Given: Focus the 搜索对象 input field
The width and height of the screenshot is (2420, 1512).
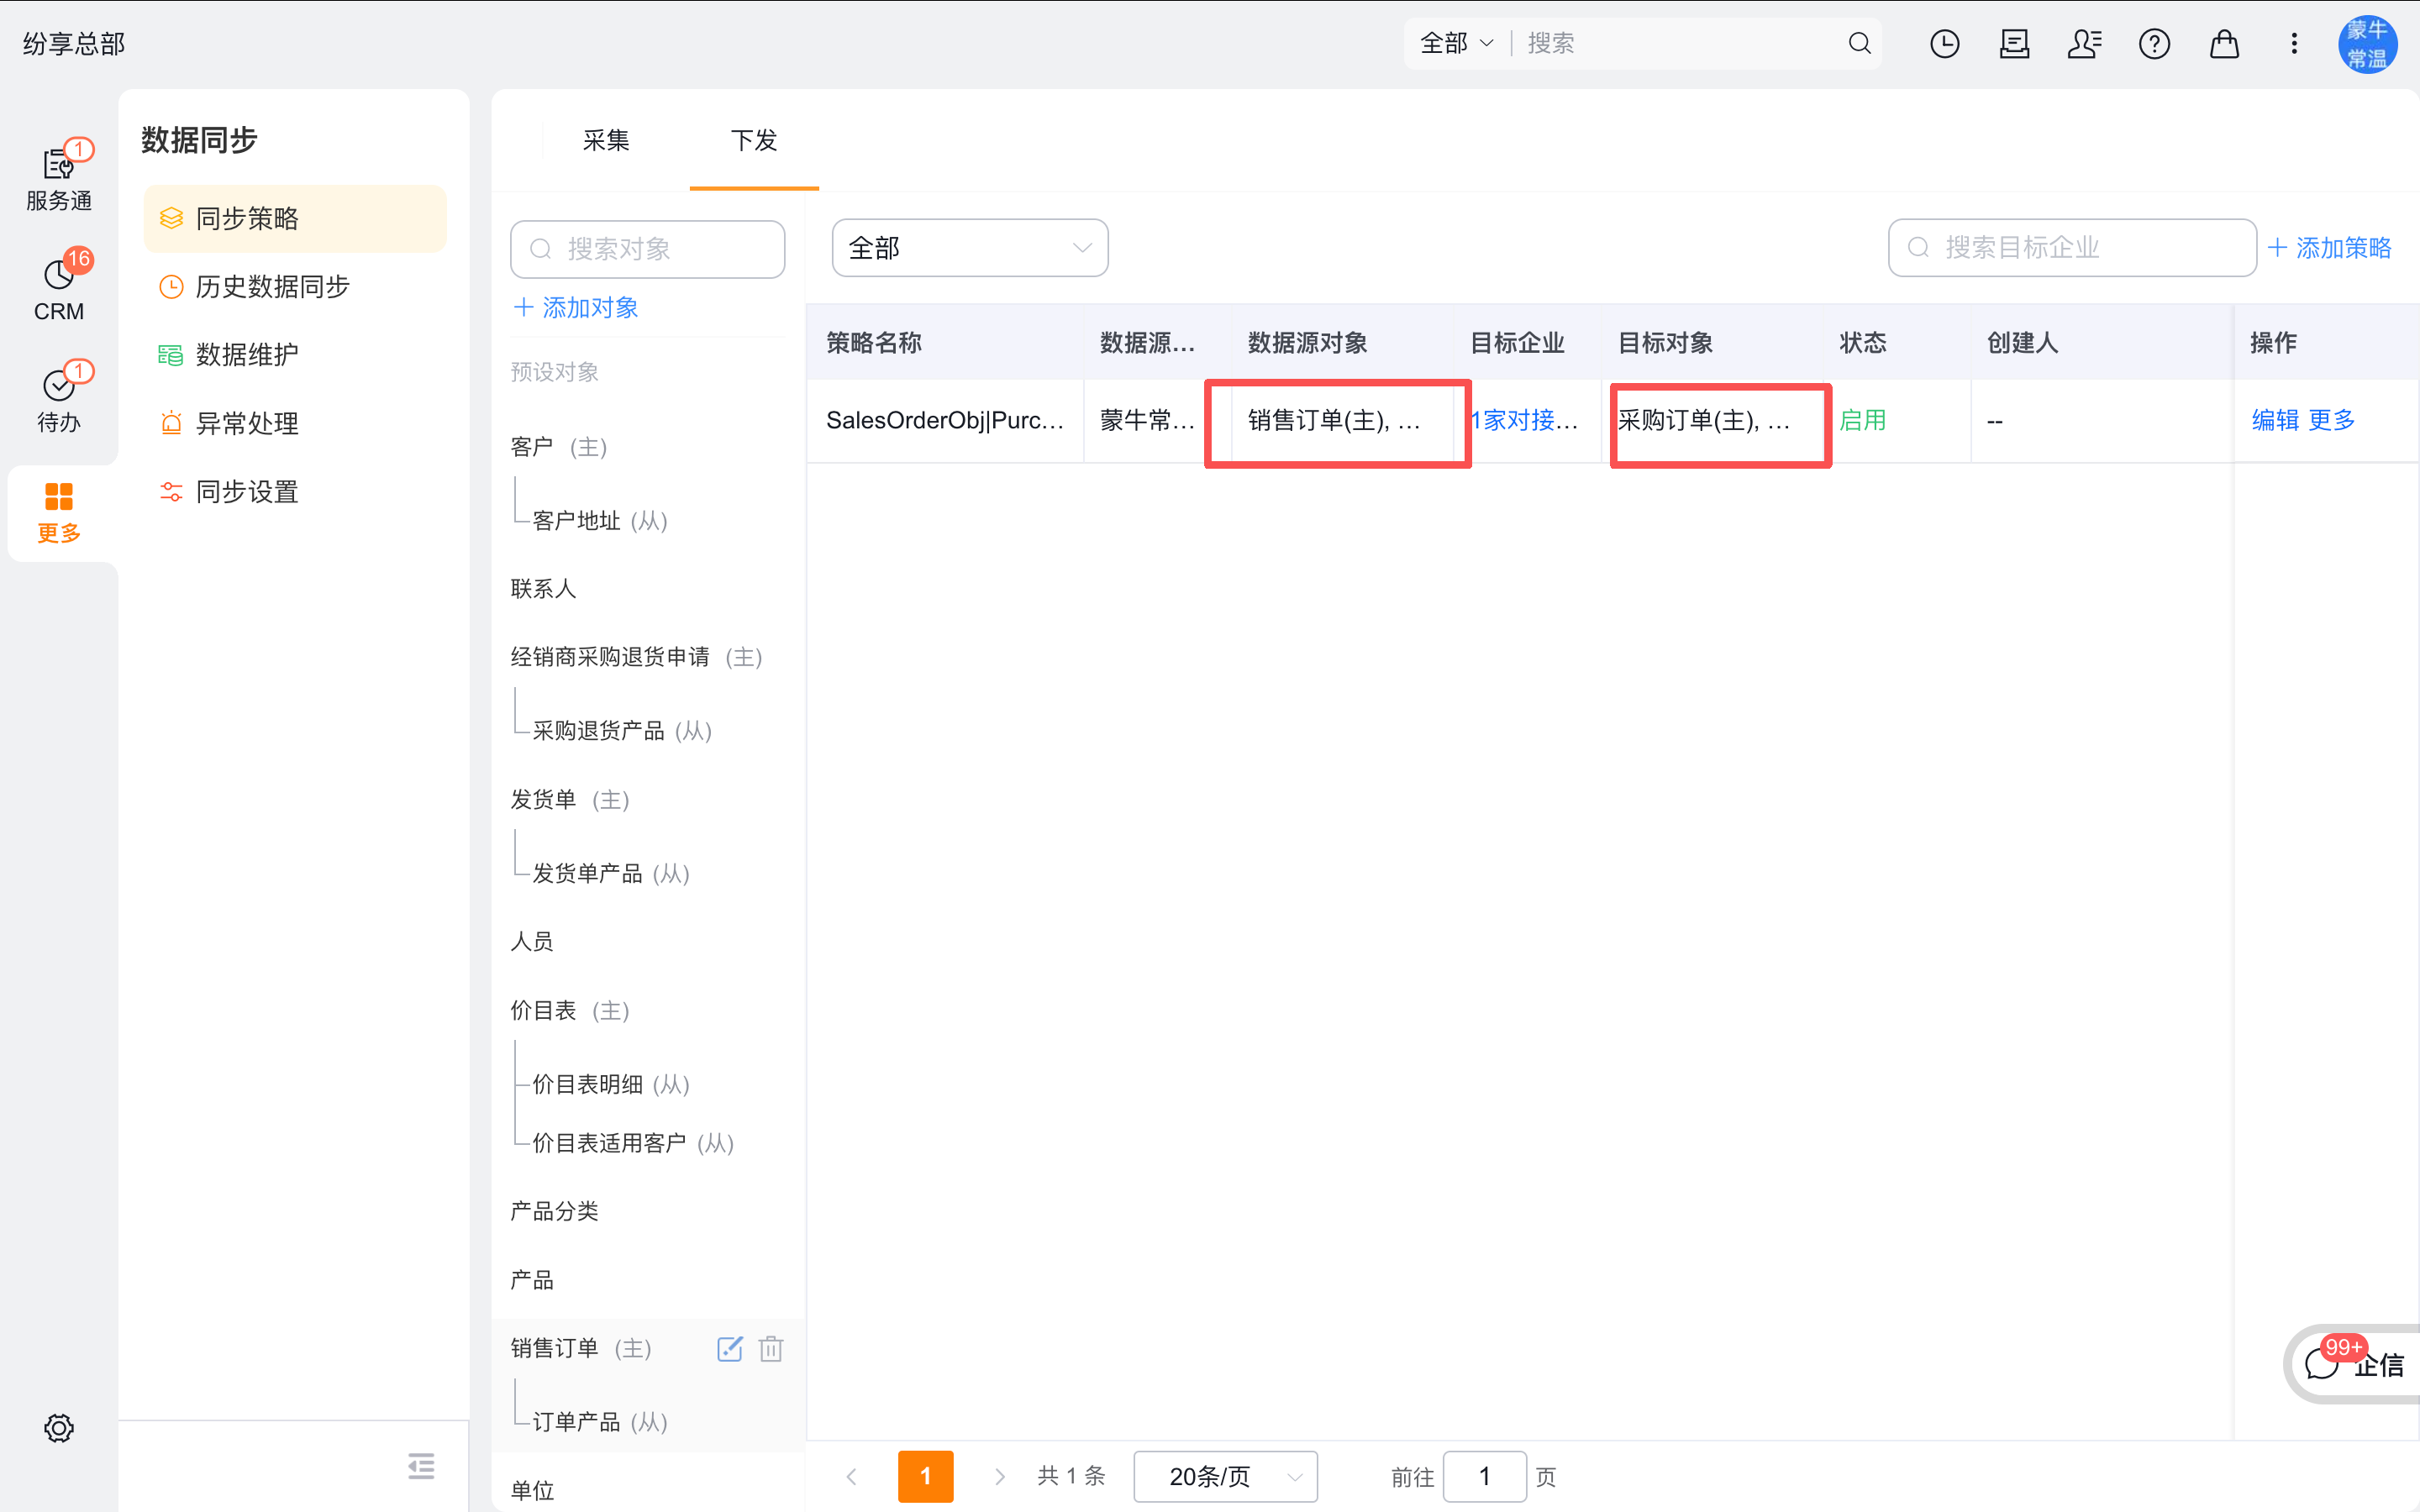Looking at the screenshot, I should tap(647, 249).
